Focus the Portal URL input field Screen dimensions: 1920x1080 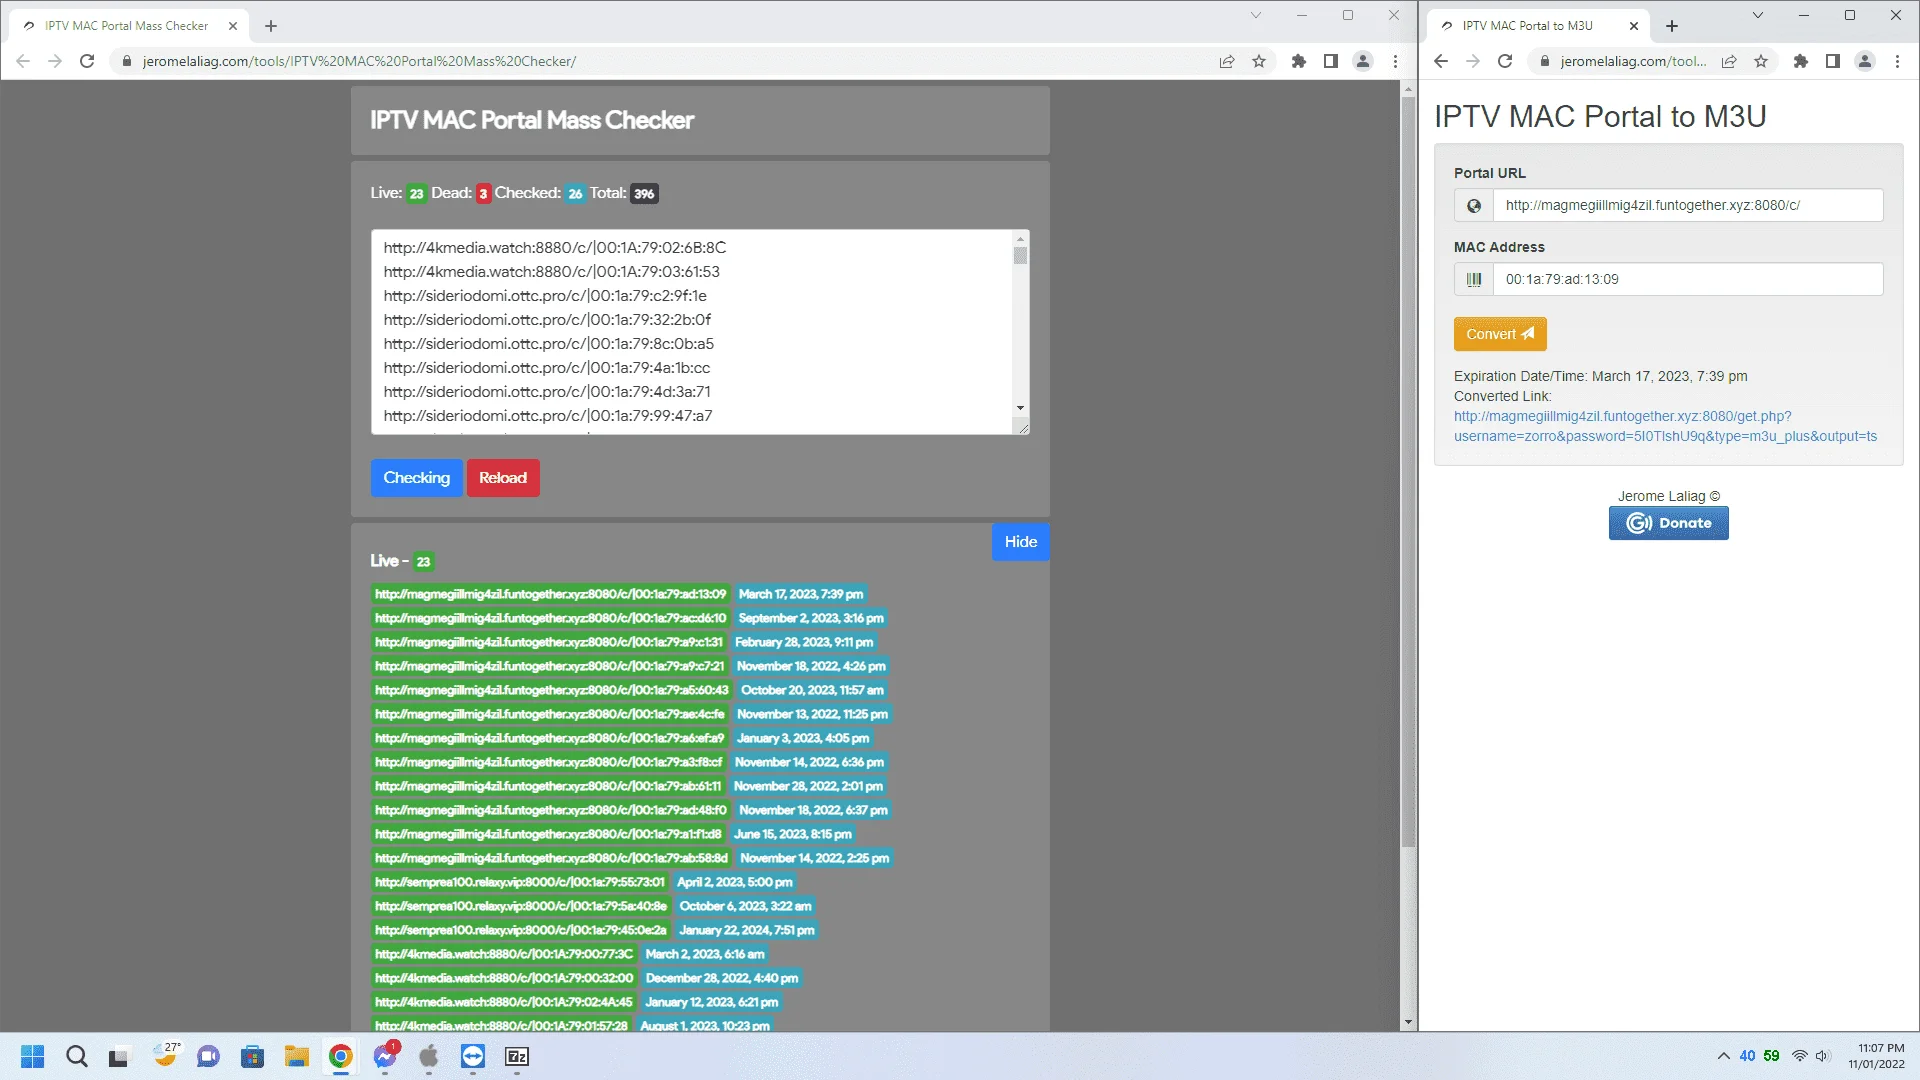coord(1688,205)
